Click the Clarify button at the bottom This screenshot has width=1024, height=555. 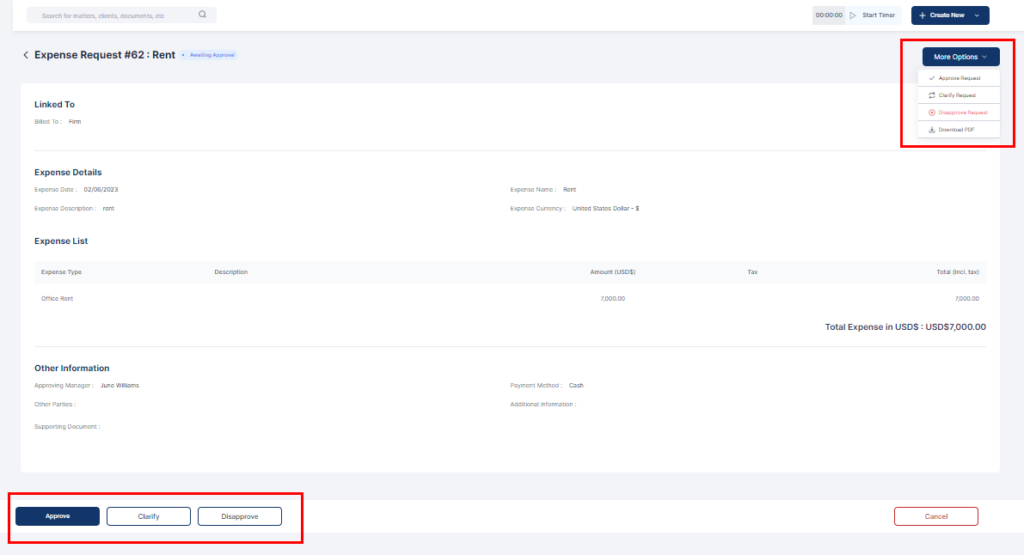(x=149, y=516)
